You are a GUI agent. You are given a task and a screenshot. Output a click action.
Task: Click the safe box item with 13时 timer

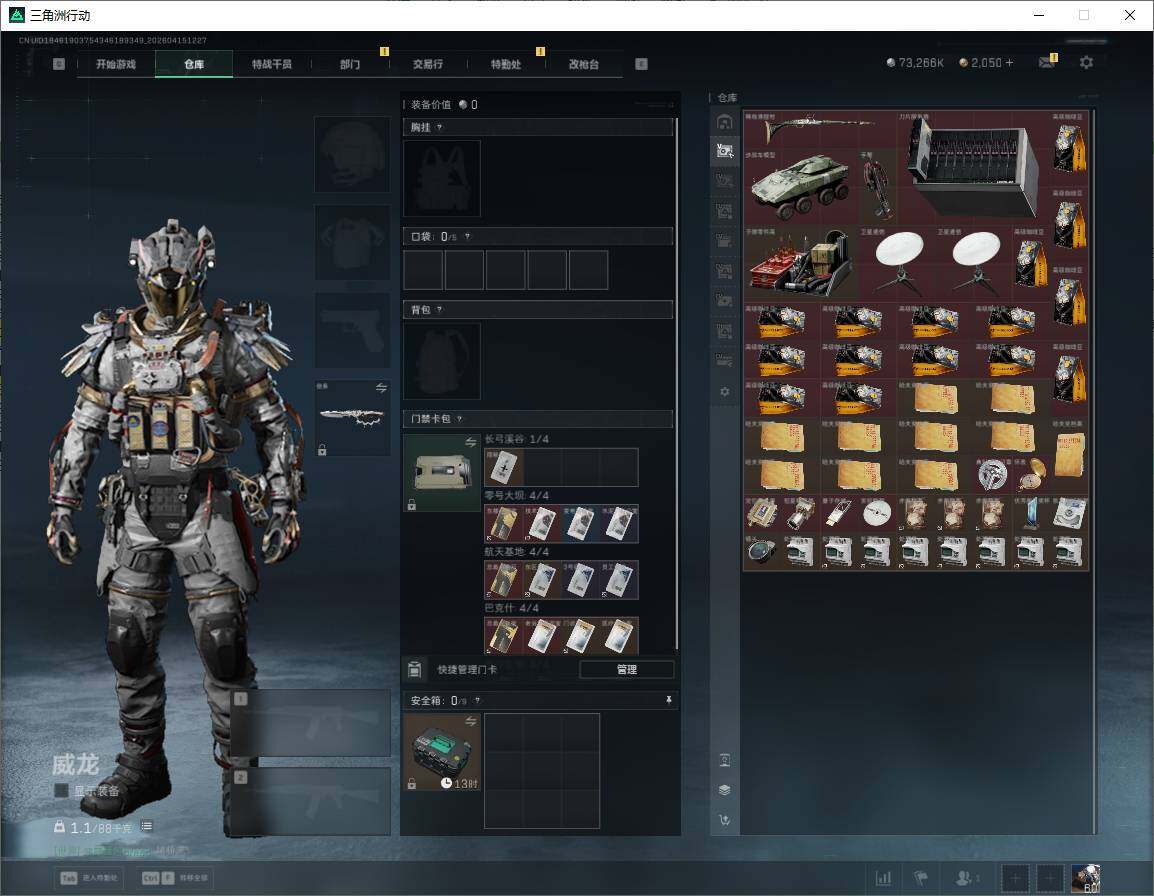(x=442, y=752)
